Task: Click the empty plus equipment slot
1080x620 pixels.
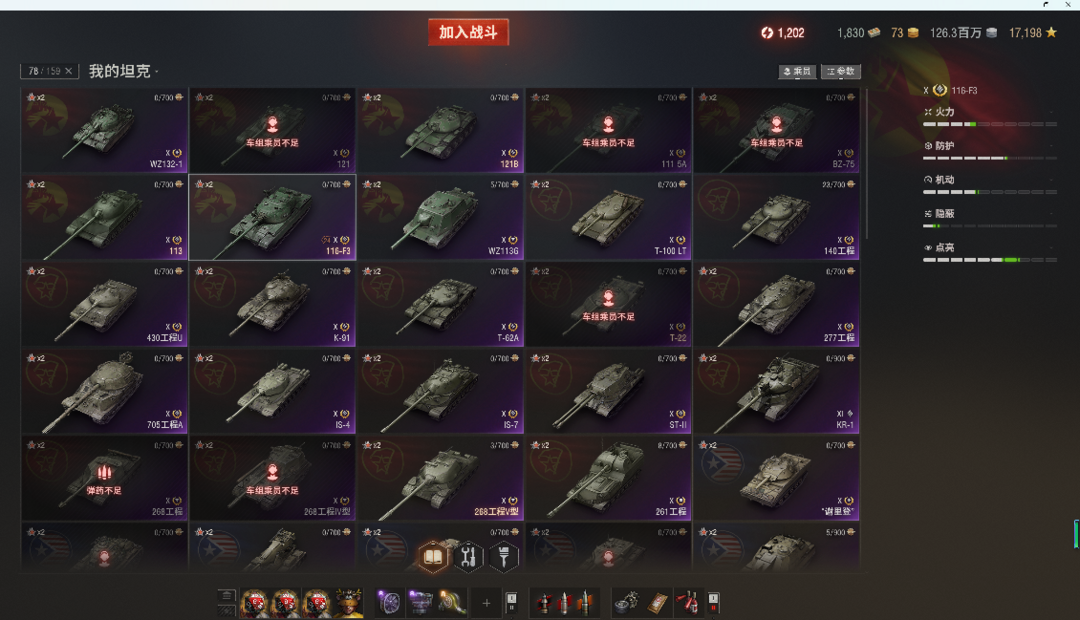Action: [x=486, y=603]
